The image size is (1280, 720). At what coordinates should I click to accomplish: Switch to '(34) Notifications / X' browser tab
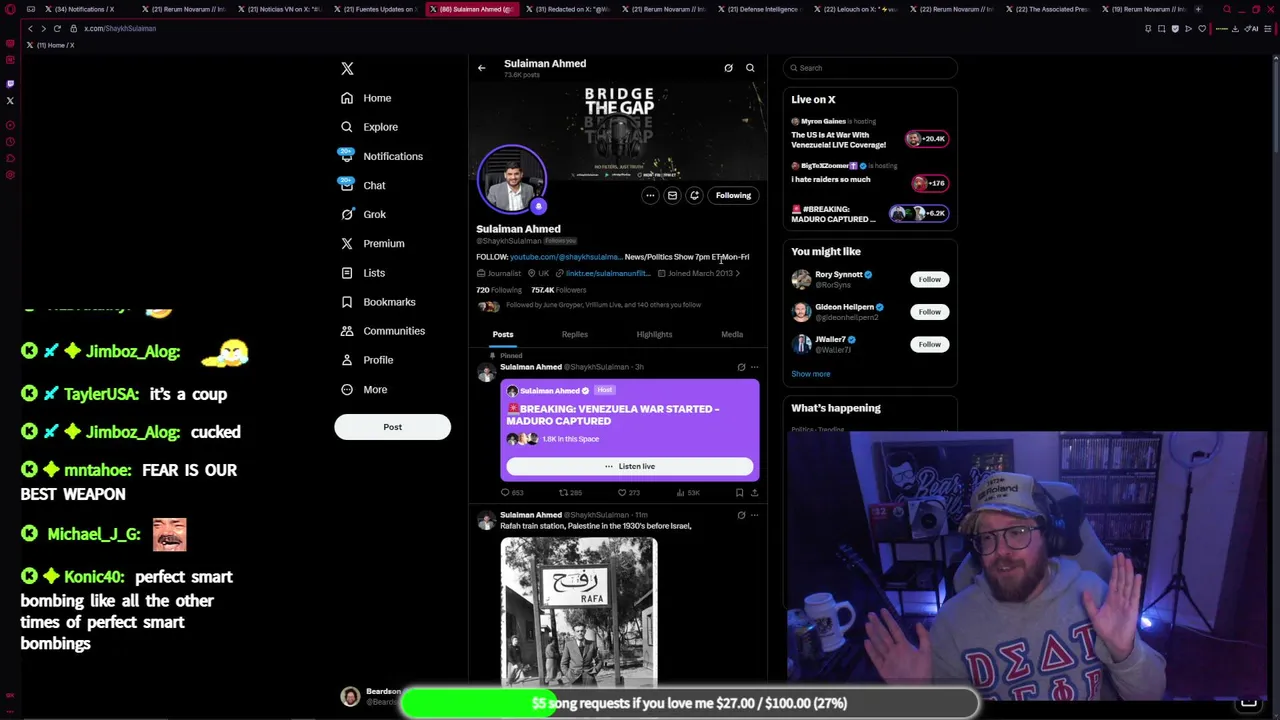[x=84, y=9]
